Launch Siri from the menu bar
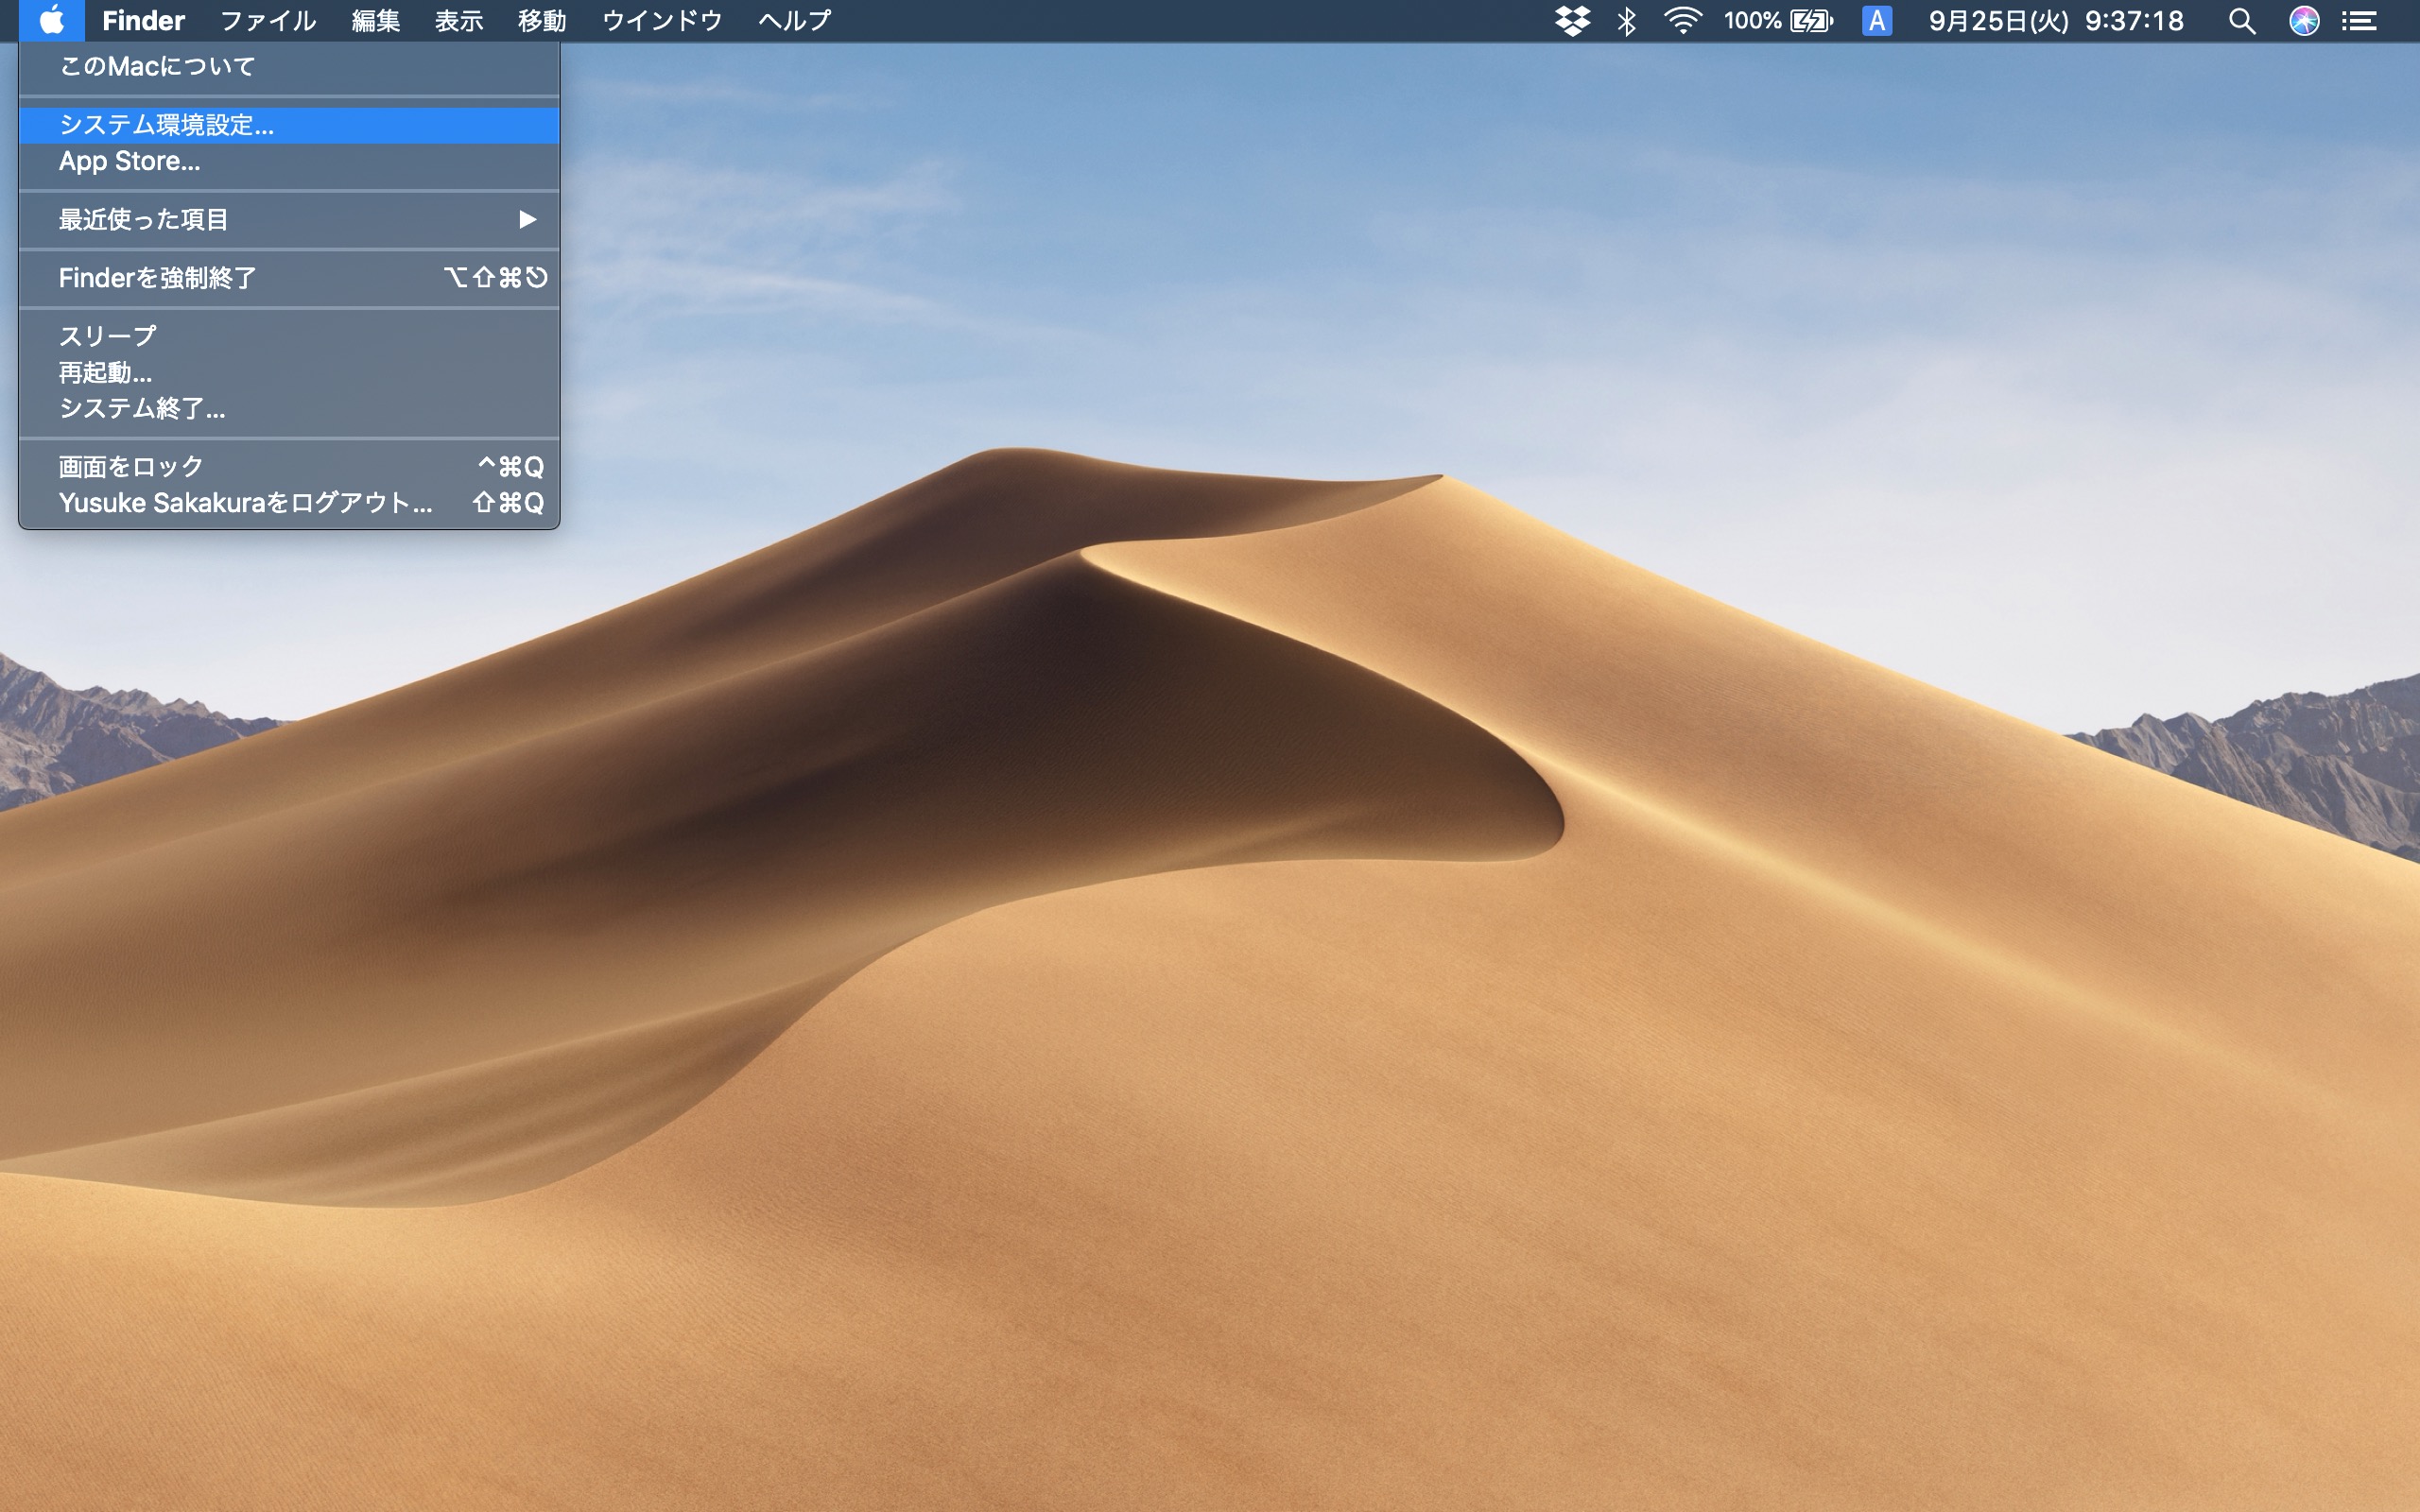The height and width of the screenshot is (1512, 2420). coord(2304,21)
